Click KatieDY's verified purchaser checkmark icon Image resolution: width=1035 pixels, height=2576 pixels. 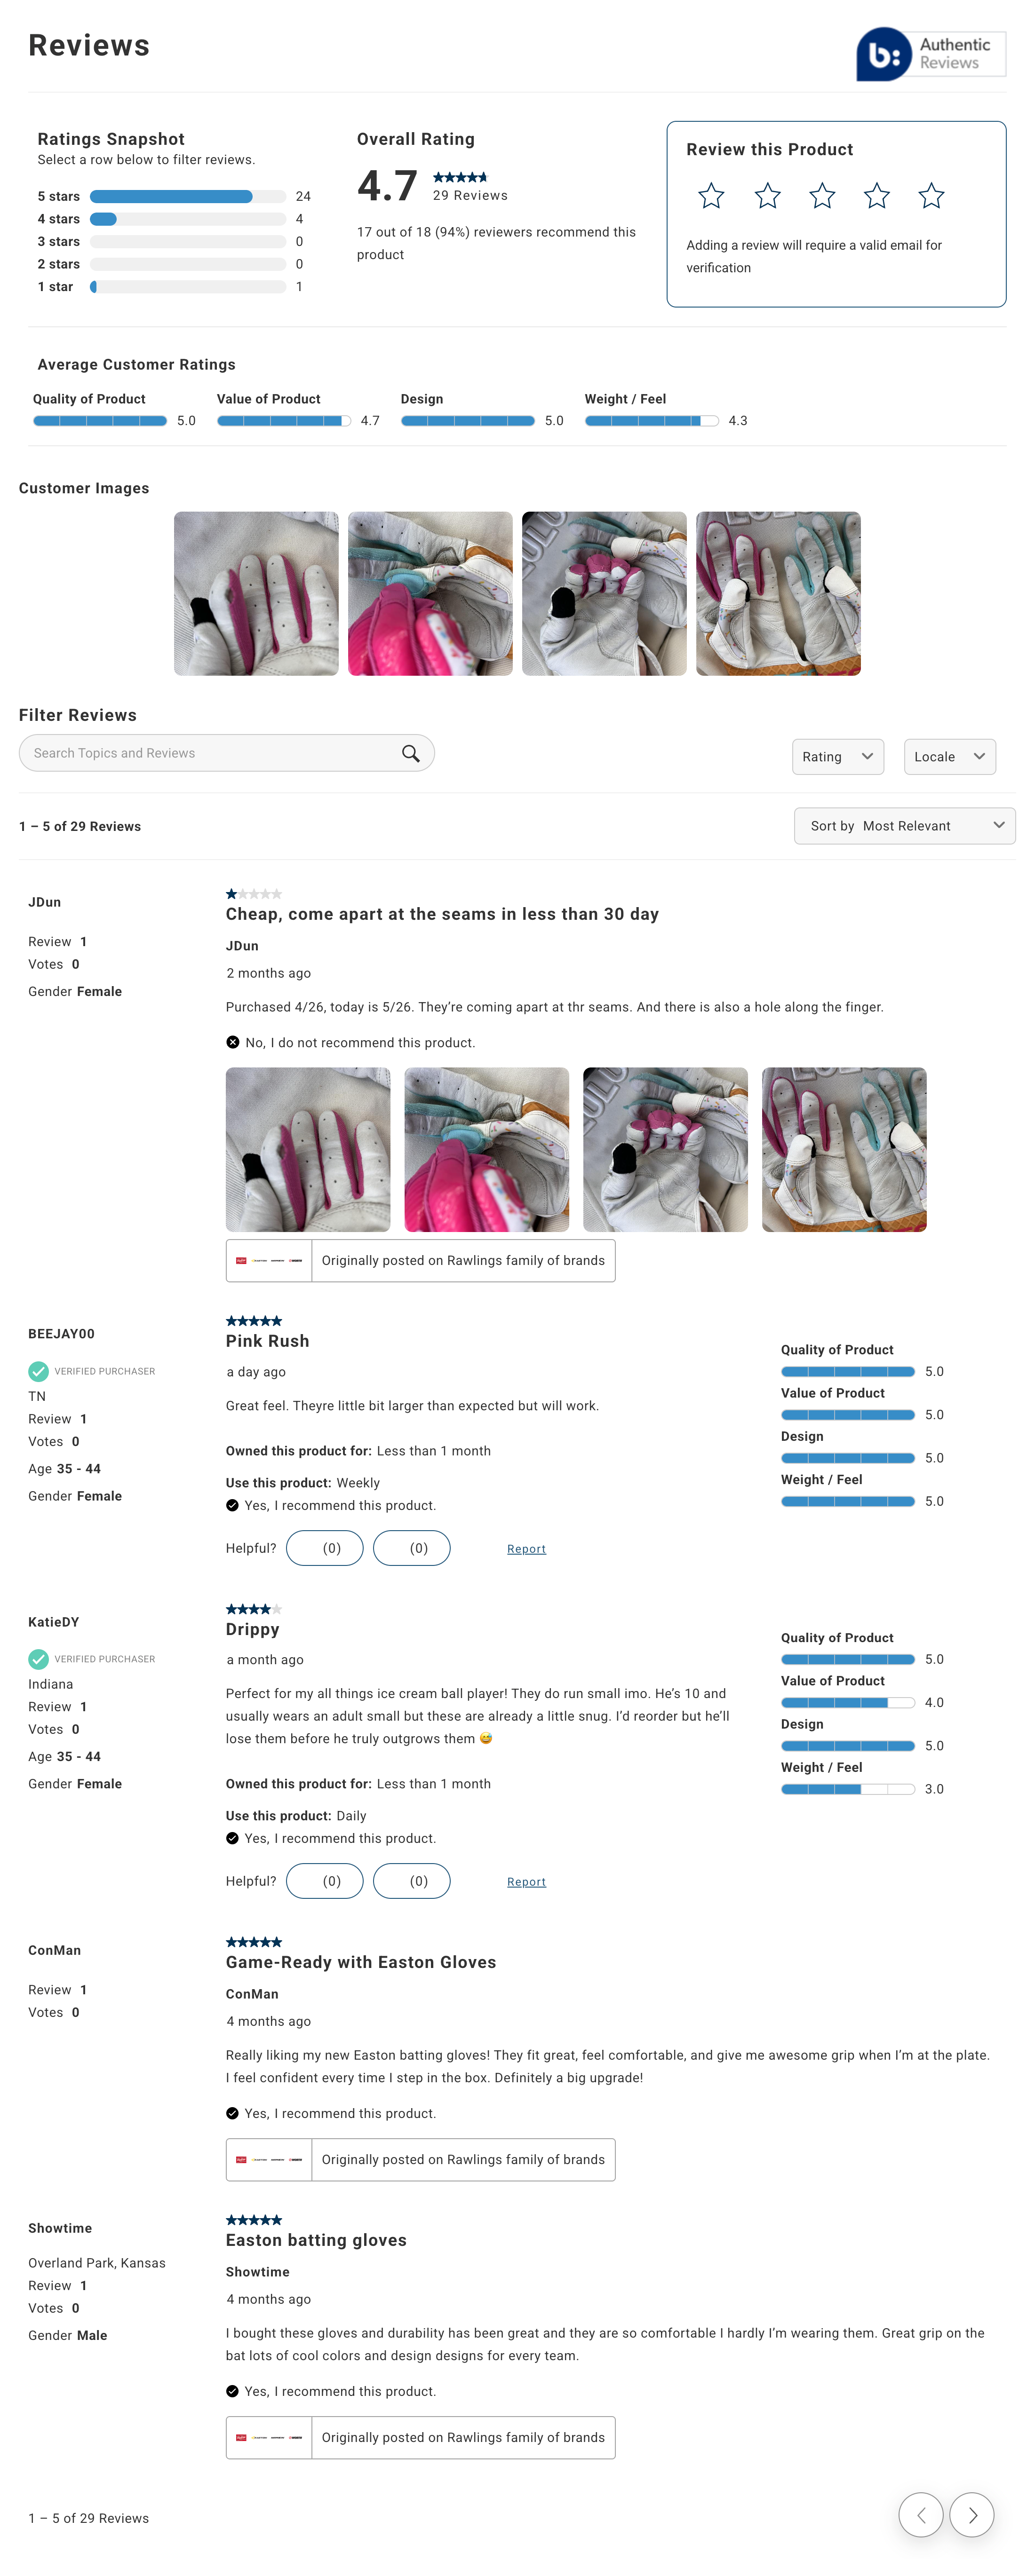[38, 1659]
